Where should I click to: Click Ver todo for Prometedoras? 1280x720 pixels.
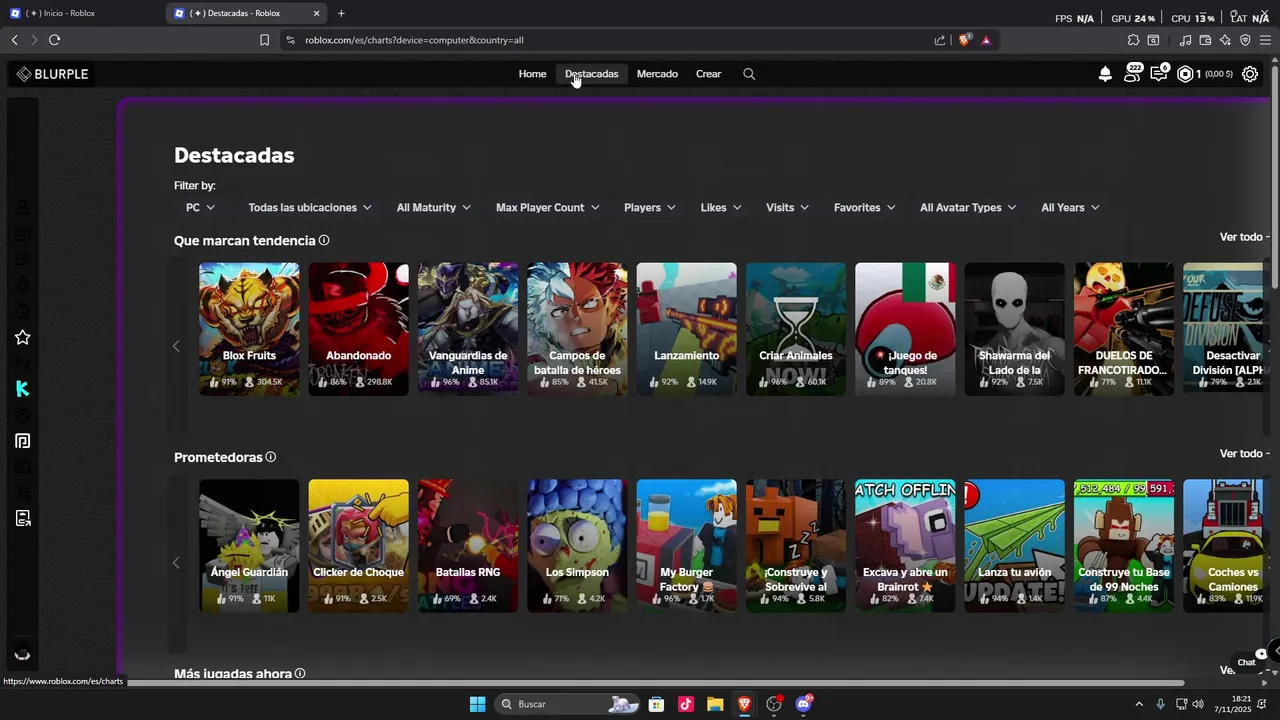(x=1244, y=454)
